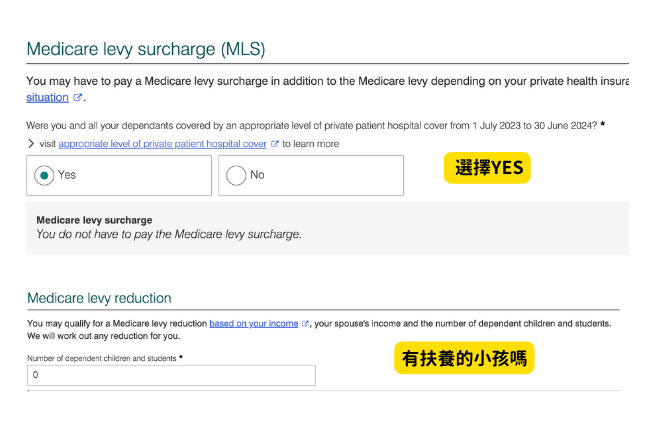650x429 pixels.
Task: Click external link icon after "based on your income"
Action: tap(306, 324)
